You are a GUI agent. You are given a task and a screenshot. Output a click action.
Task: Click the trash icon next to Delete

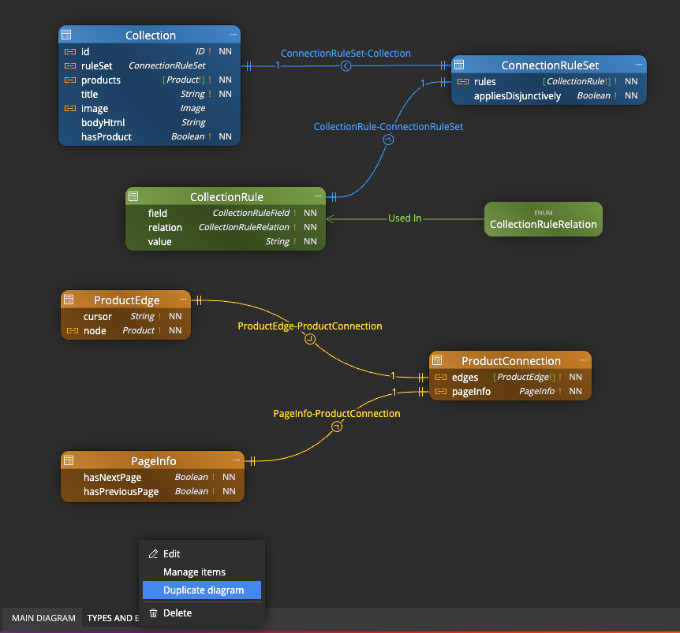pyautogui.click(x=153, y=613)
